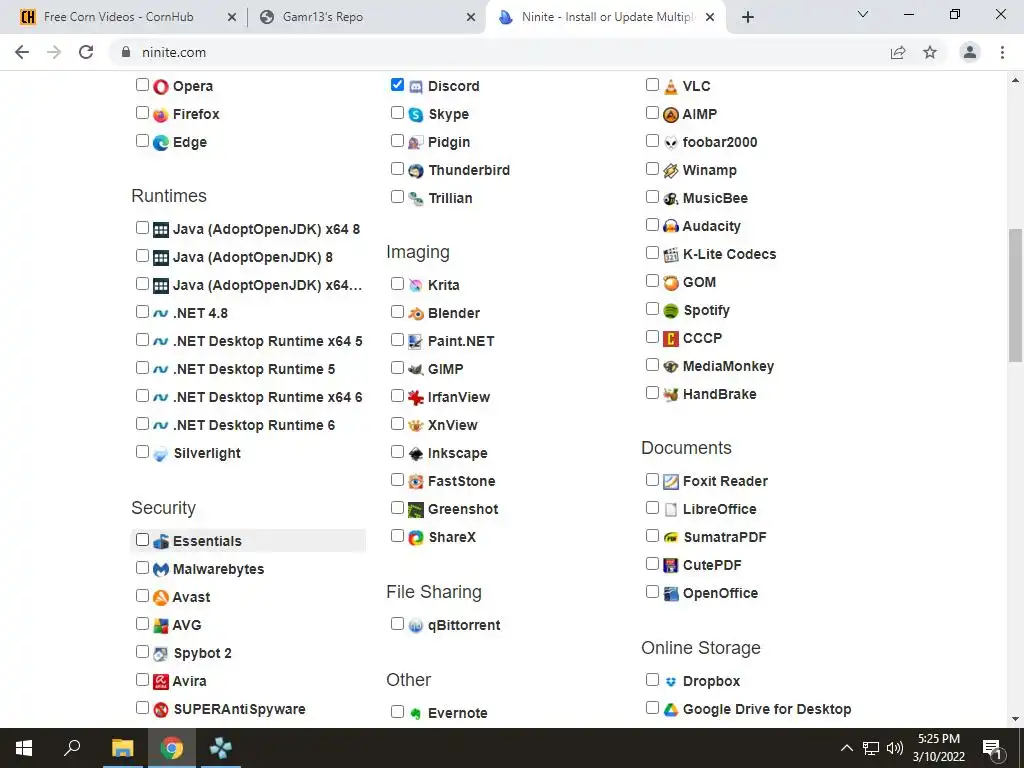The image size is (1024, 768).
Task: Click the VLC cone icon
Action: 671,86
